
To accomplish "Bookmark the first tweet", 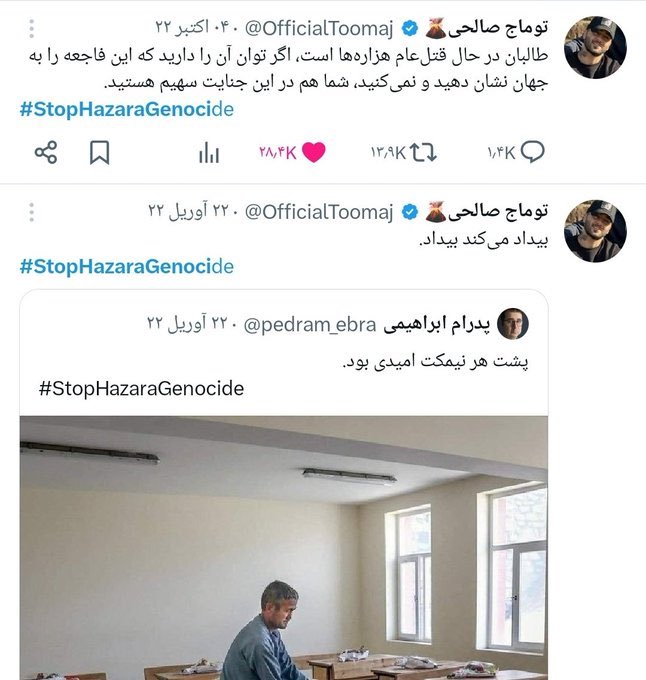I will pos(99,153).
